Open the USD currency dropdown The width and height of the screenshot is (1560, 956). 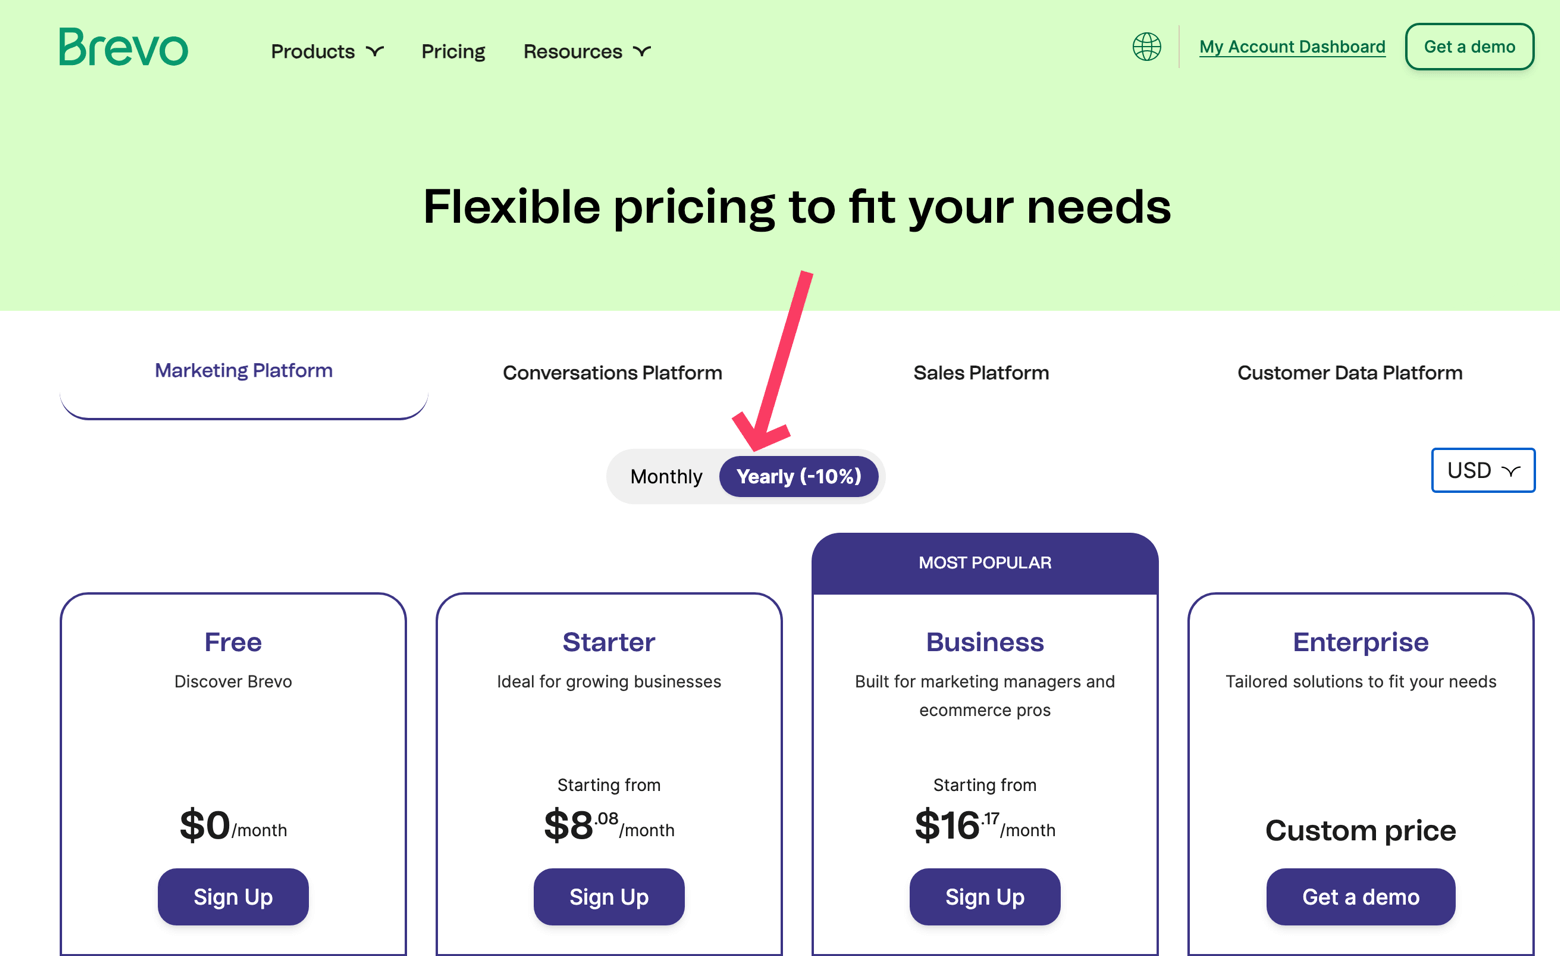coord(1483,470)
